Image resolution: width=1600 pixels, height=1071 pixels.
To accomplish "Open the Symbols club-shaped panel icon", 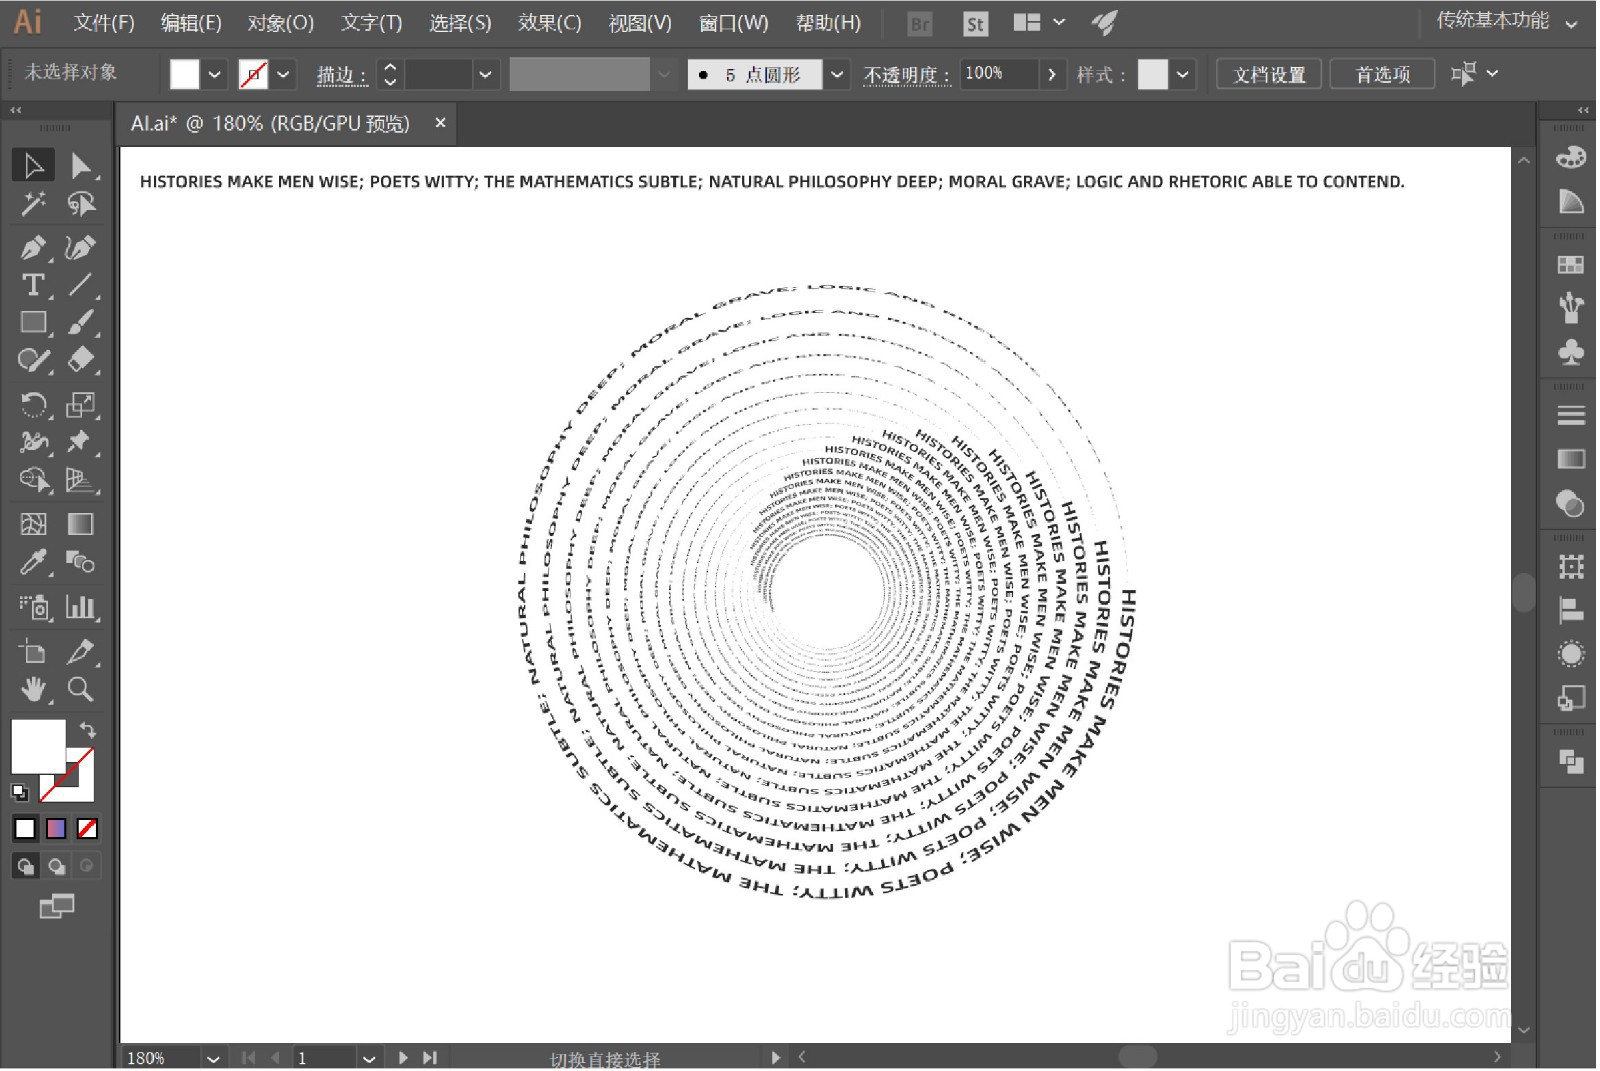I will click(1571, 352).
